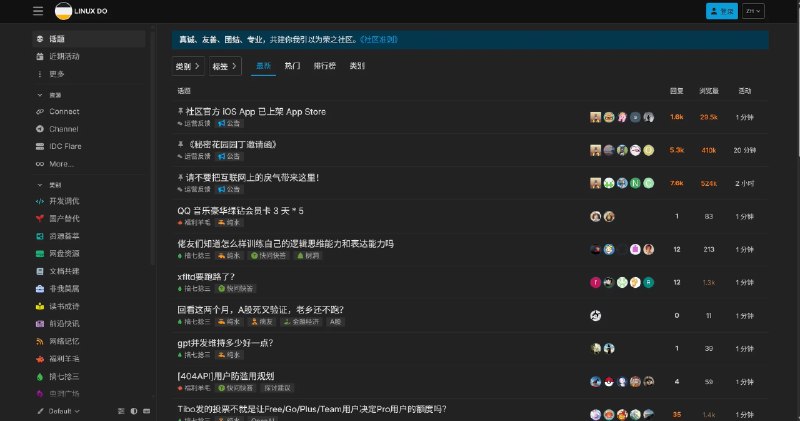The width and height of the screenshot is (800, 421).
Task: Click the LINUX DO logo
Action: tap(81, 11)
